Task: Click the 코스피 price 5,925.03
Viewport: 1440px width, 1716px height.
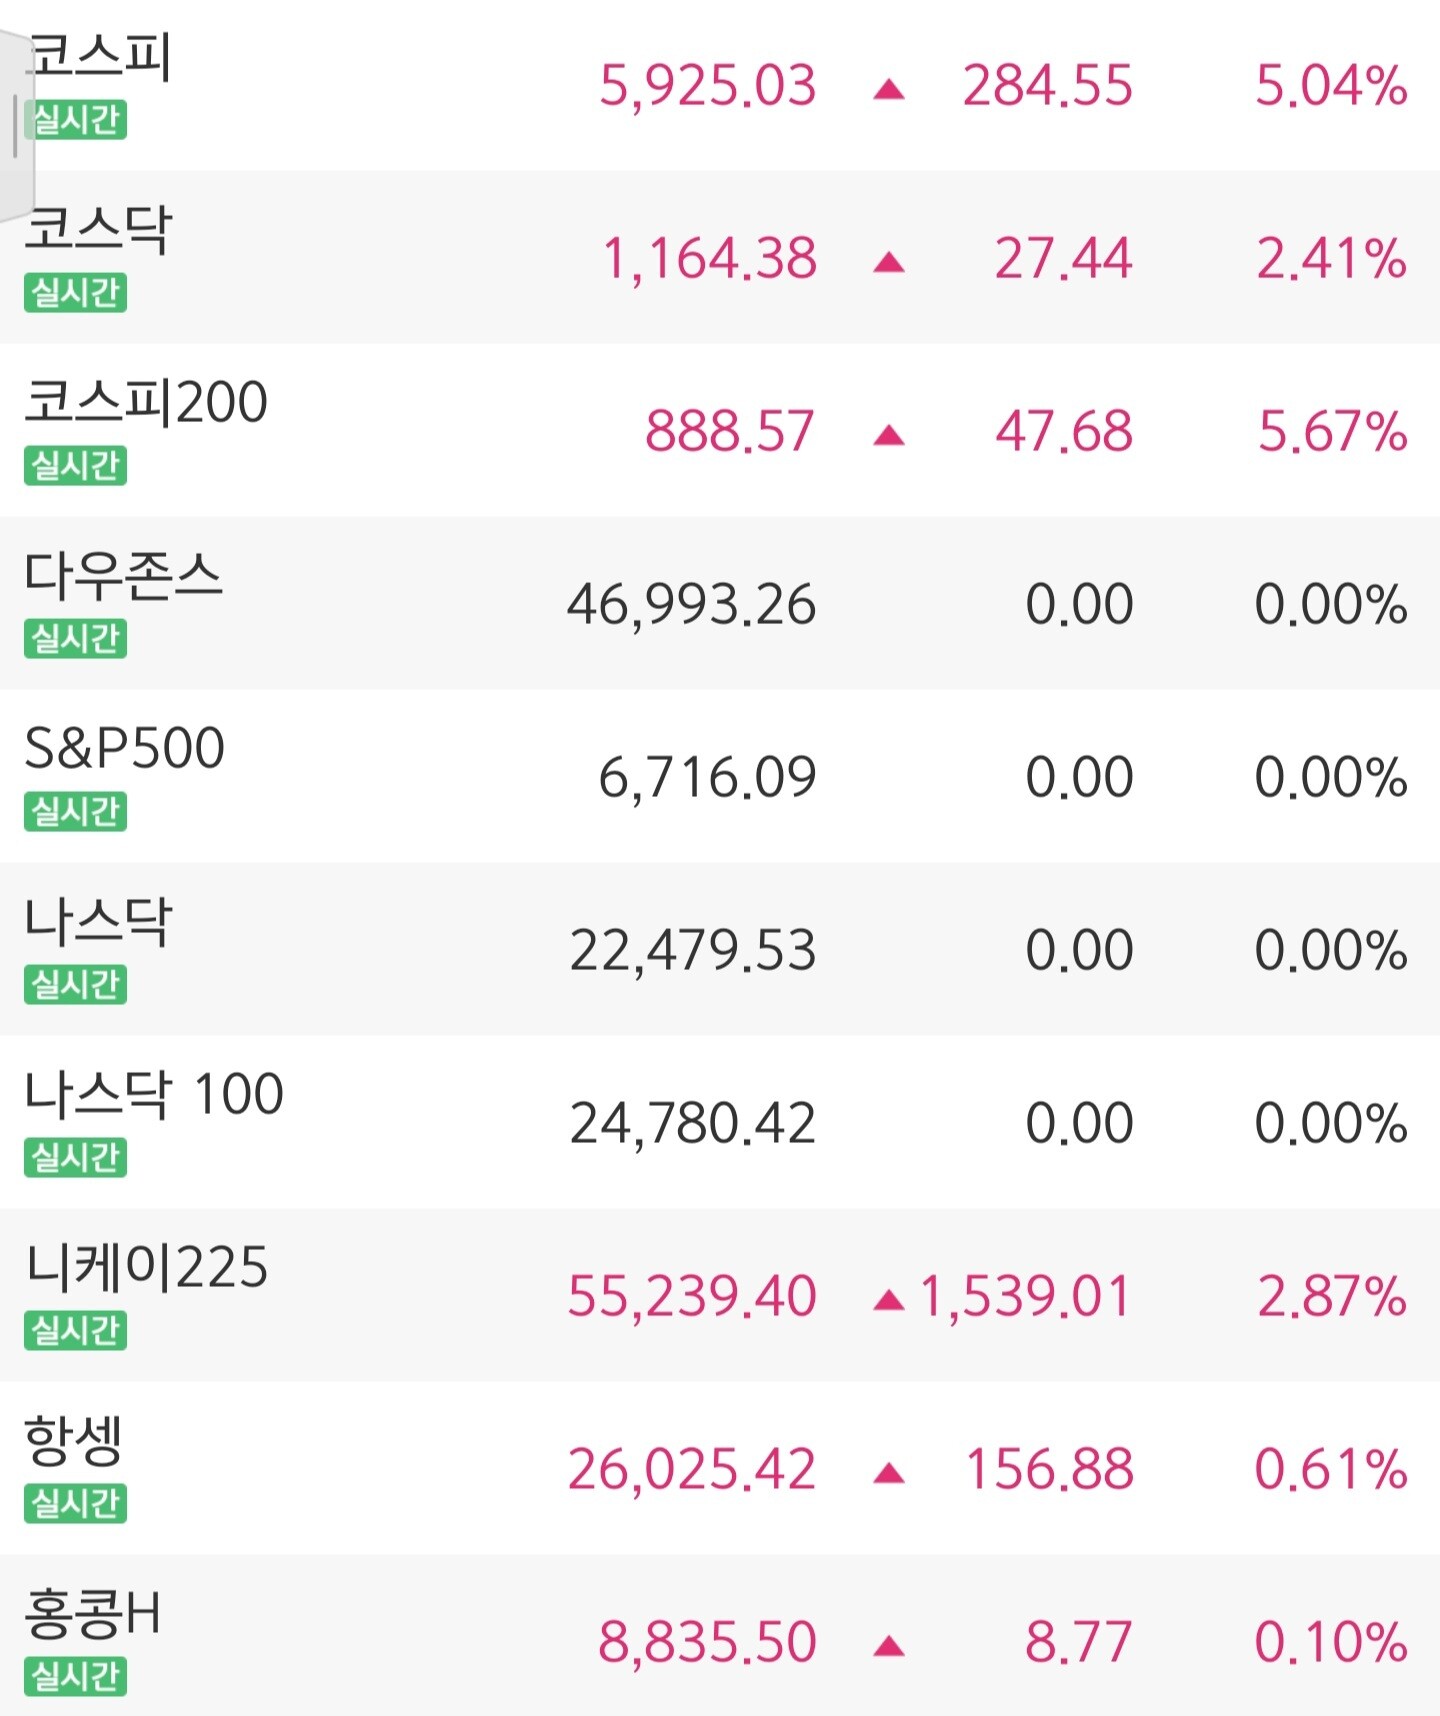Action: point(707,86)
